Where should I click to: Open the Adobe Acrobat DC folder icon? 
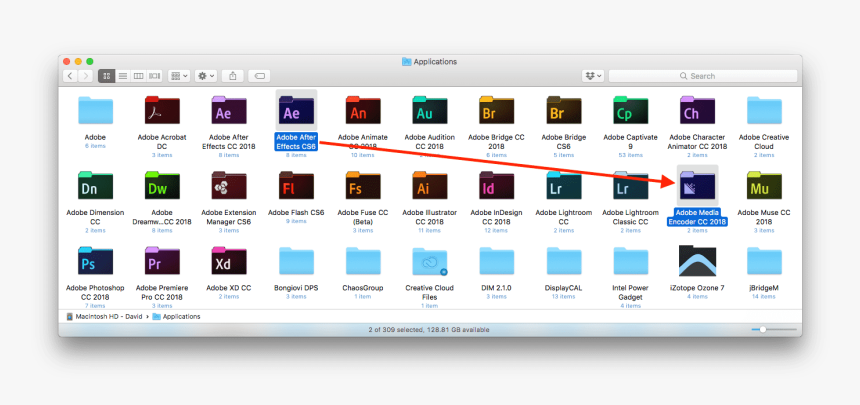[162, 110]
